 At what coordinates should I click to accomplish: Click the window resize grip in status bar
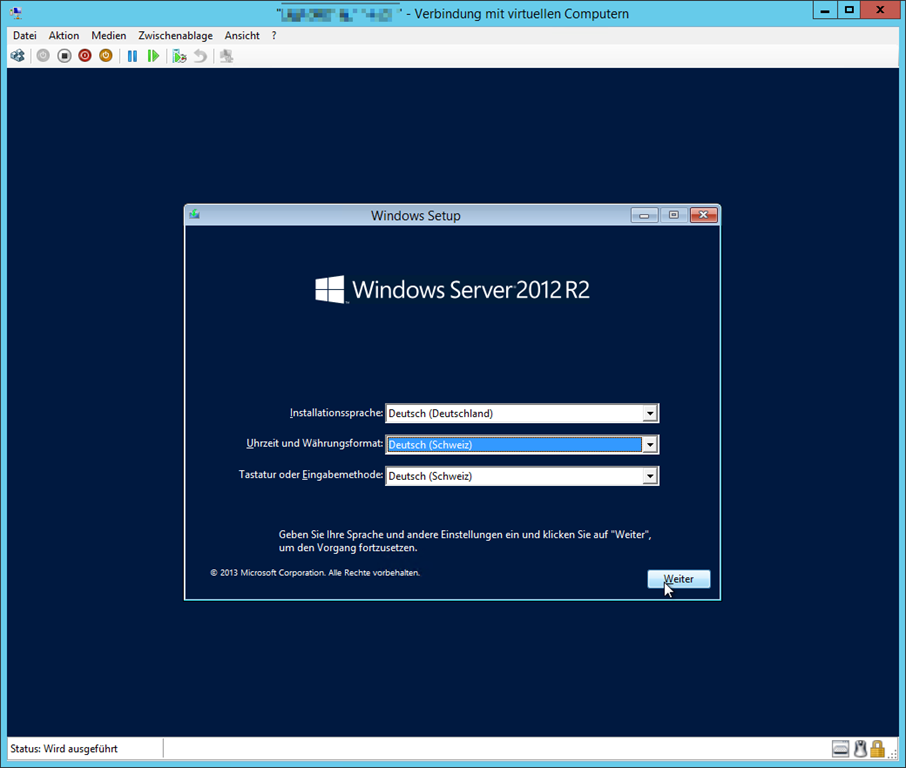[x=893, y=754]
